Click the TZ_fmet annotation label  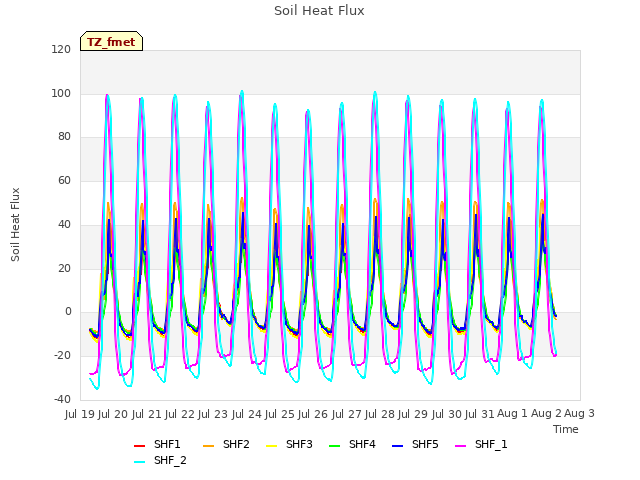(111, 42)
